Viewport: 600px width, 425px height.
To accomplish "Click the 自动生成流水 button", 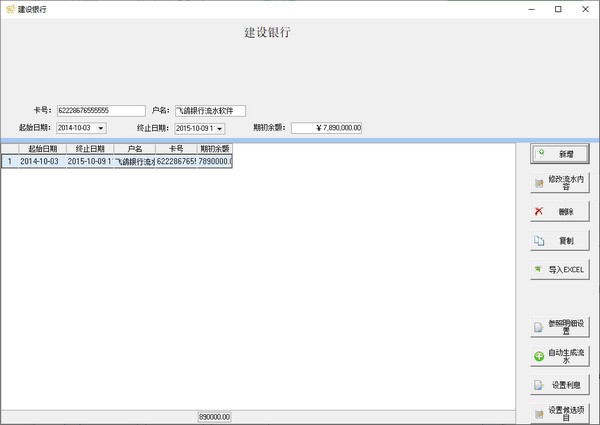I will (x=559, y=356).
